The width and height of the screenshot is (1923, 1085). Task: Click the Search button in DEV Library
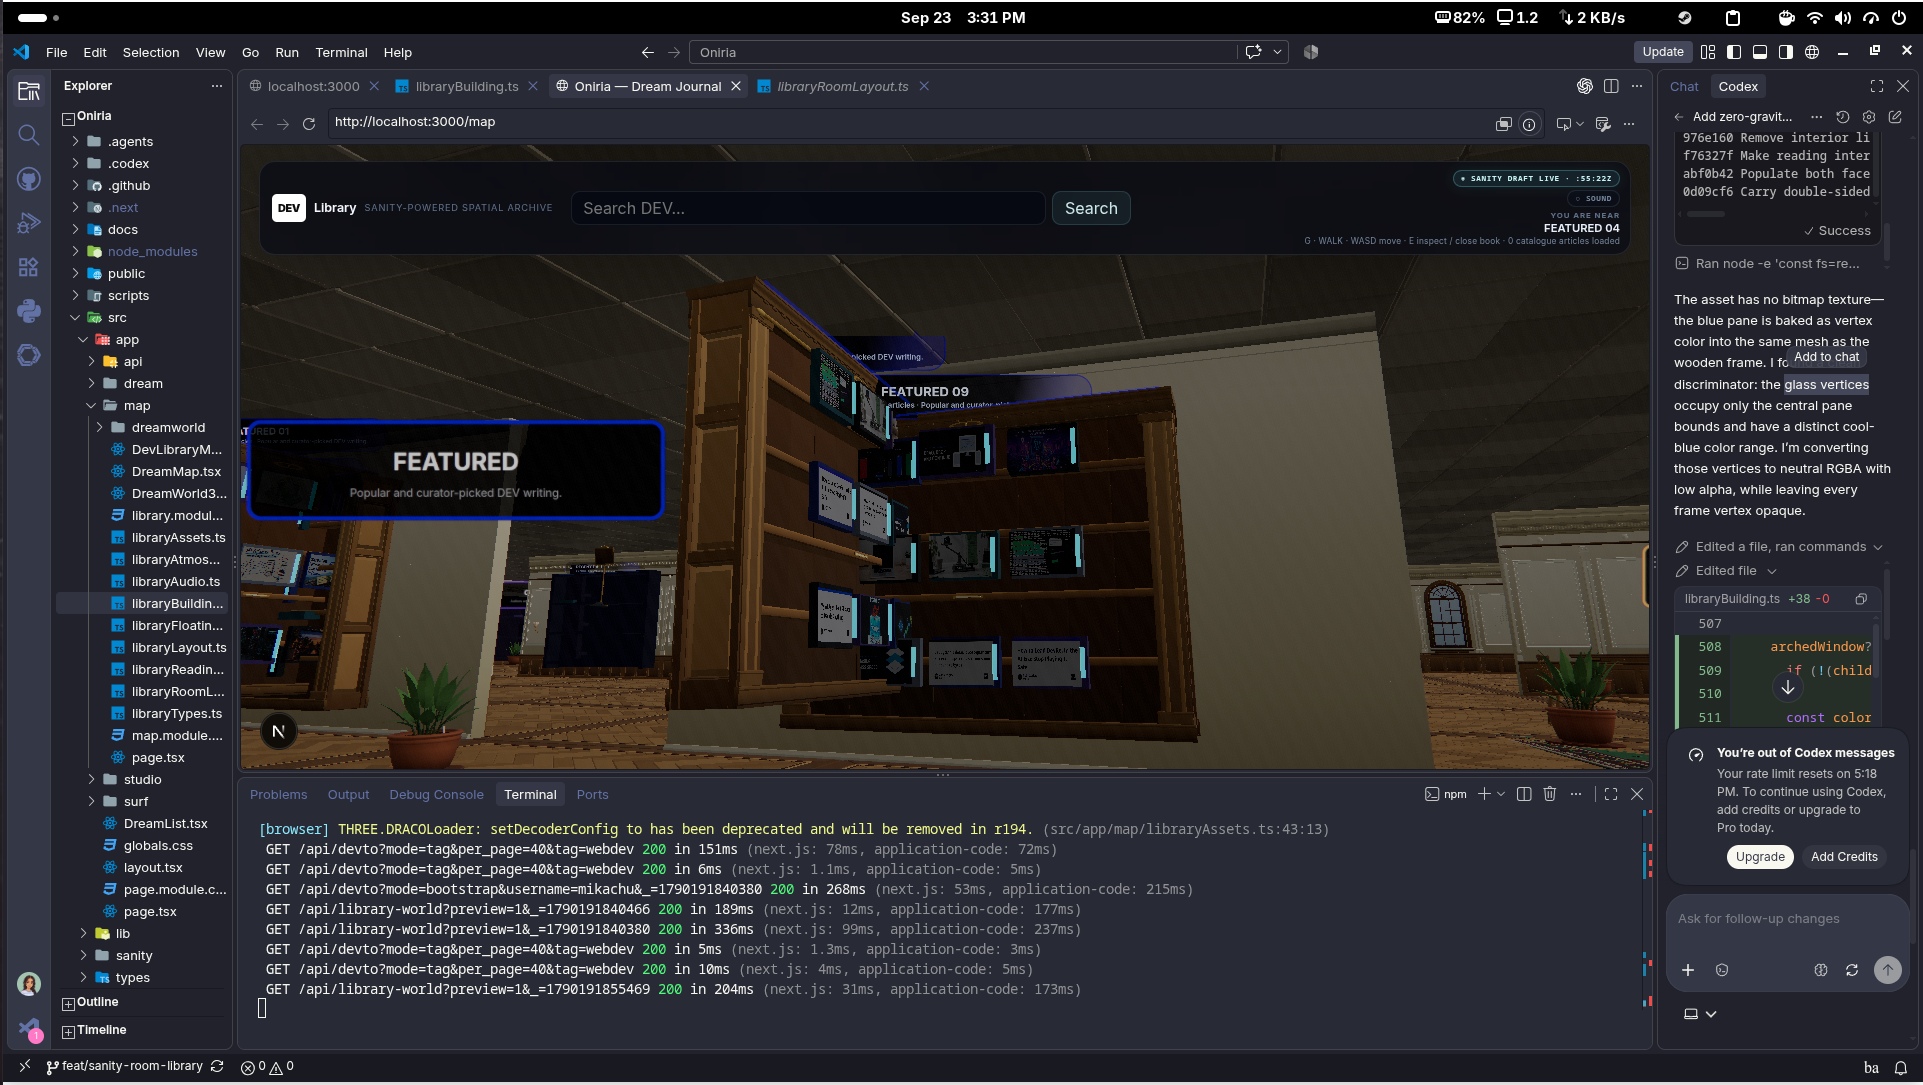click(1091, 208)
